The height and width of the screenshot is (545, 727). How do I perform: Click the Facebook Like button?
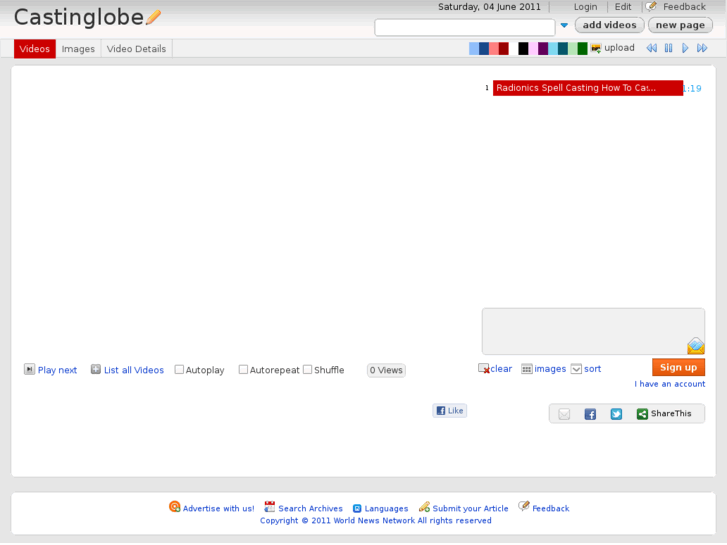click(450, 410)
